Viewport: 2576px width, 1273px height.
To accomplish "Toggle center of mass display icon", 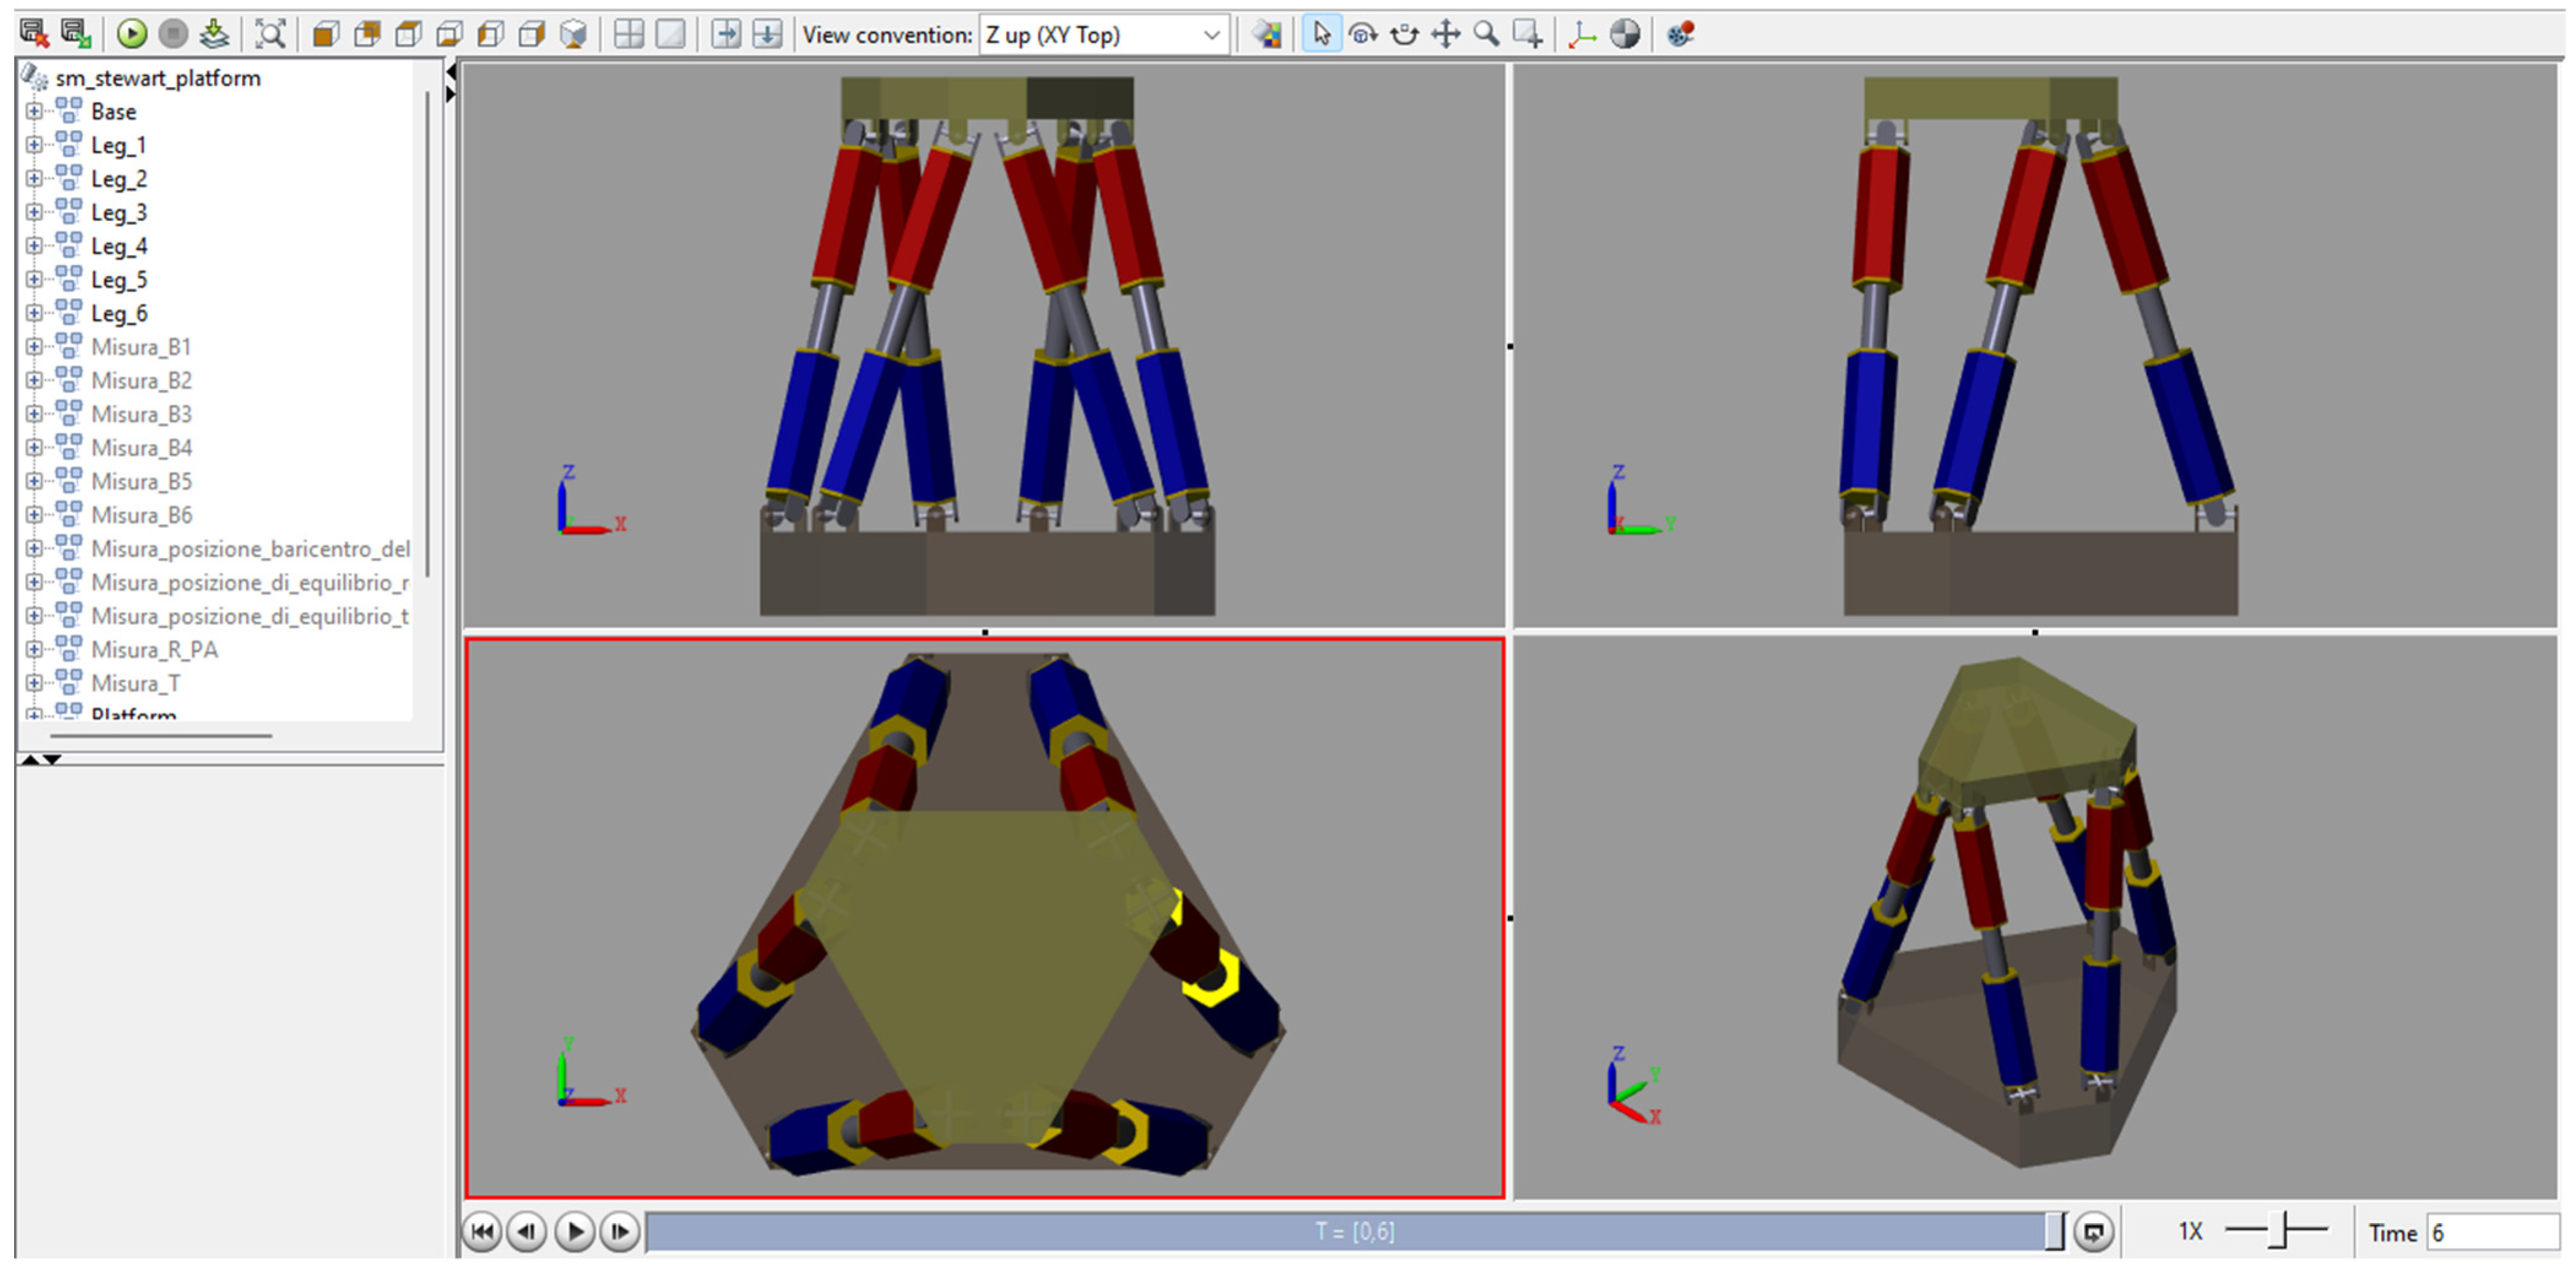I will (1625, 34).
